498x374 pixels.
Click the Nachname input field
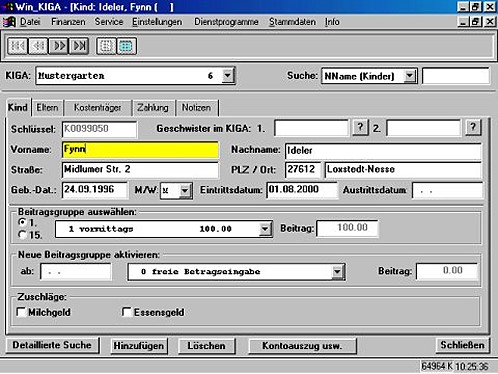click(x=383, y=151)
